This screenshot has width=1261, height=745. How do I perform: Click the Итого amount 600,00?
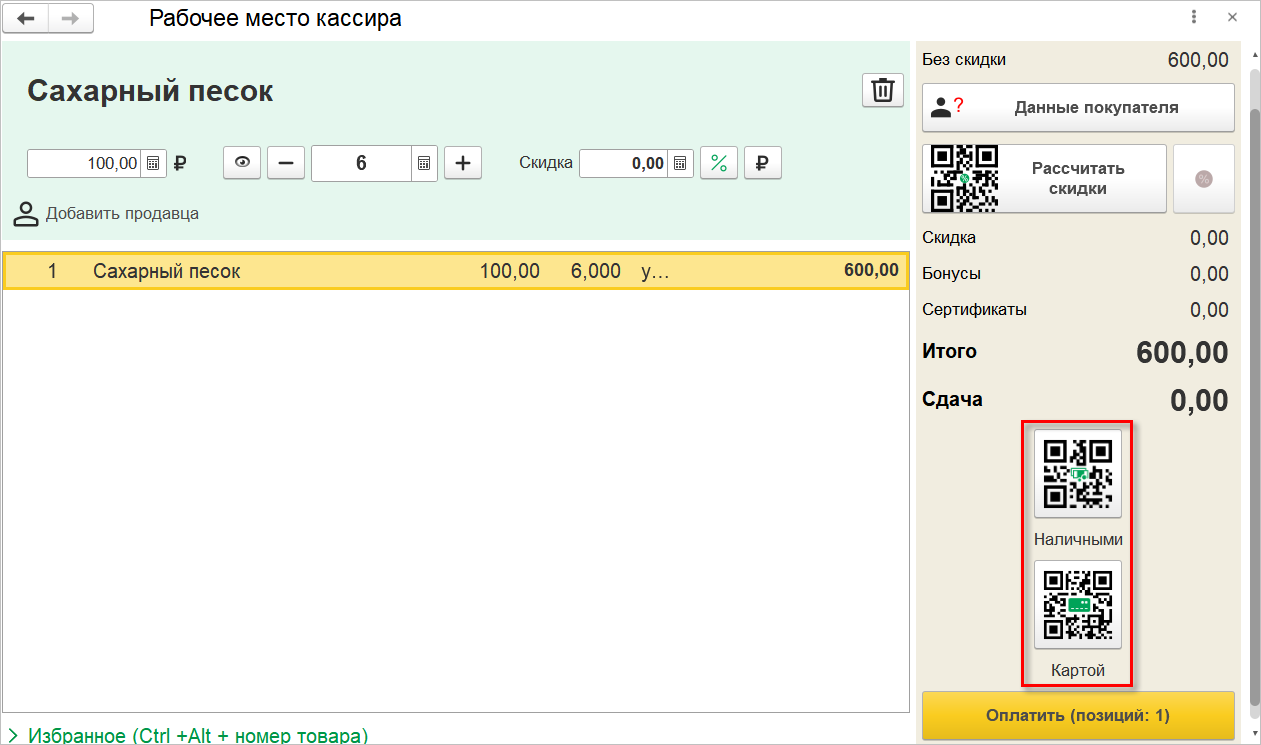(x=1183, y=352)
